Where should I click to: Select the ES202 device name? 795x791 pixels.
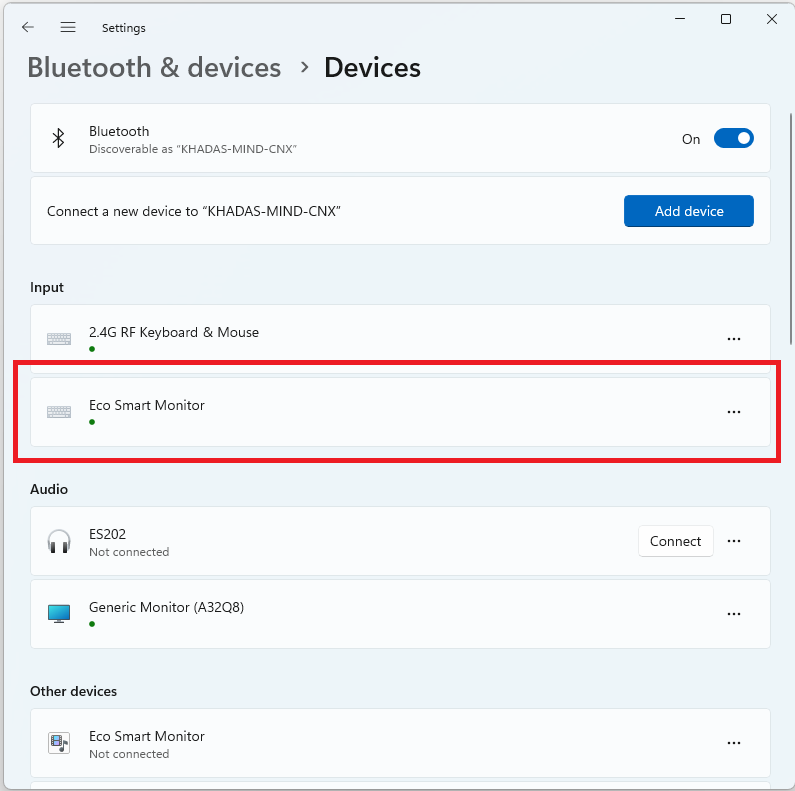coord(107,534)
